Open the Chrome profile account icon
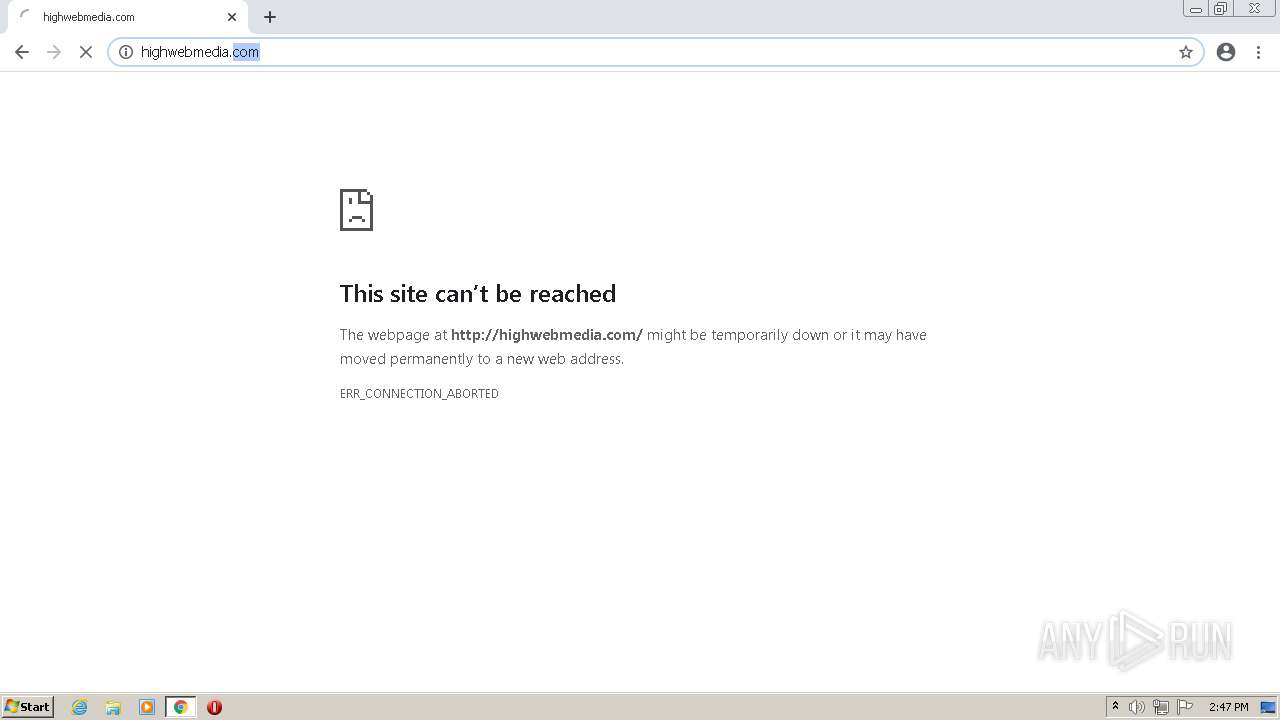This screenshot has height=720, width=1280. (x=1226, y=52)
